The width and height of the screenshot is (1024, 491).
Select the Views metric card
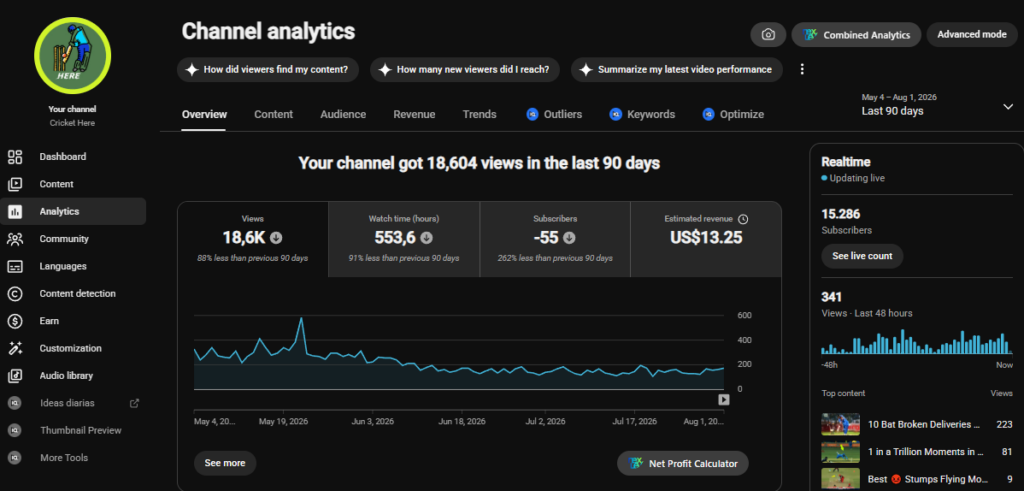click(253, 239)
